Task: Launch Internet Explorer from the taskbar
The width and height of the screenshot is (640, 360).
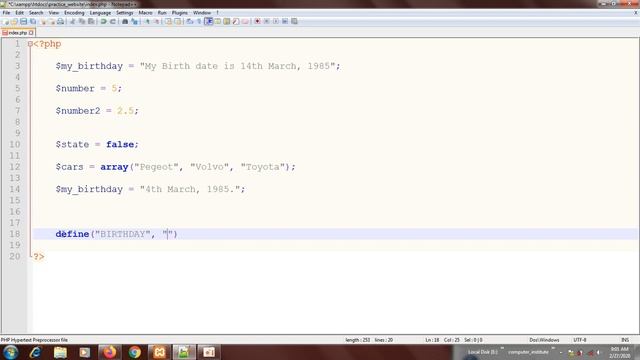Action: click(x=36, y=352)
